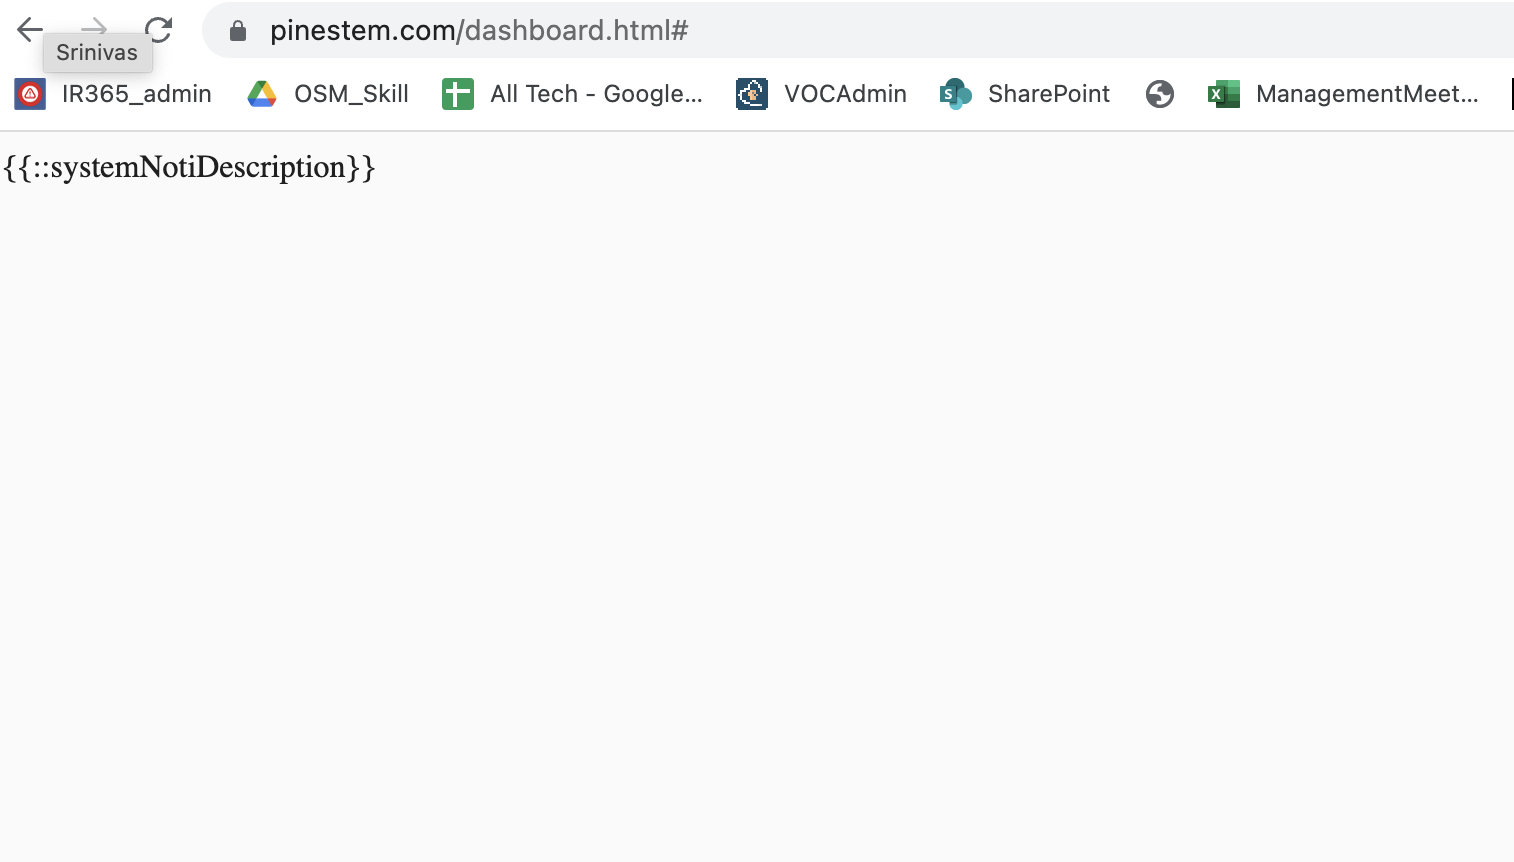
Task: Click the systemNotiDescription placeholder text
Action: pyautogui.click(x=189, y=167)
